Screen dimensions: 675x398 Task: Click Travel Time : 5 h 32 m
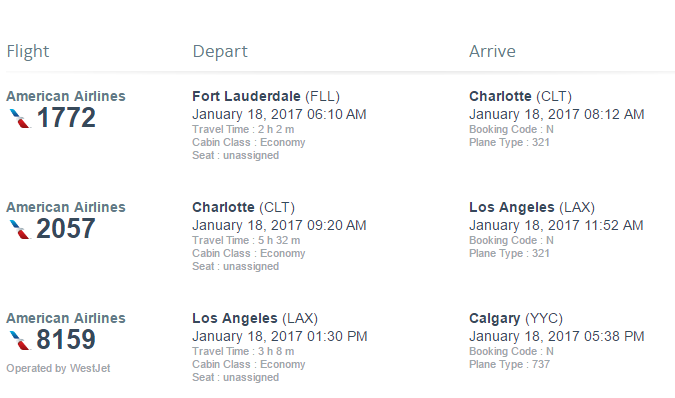(x=246, y=240)
